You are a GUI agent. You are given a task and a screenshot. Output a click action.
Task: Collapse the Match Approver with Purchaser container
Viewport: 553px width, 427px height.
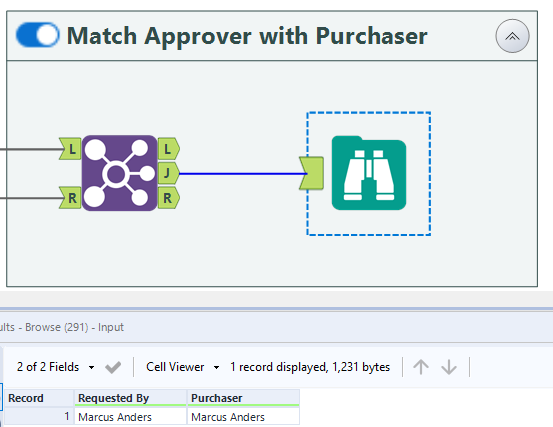click(512, 36)
